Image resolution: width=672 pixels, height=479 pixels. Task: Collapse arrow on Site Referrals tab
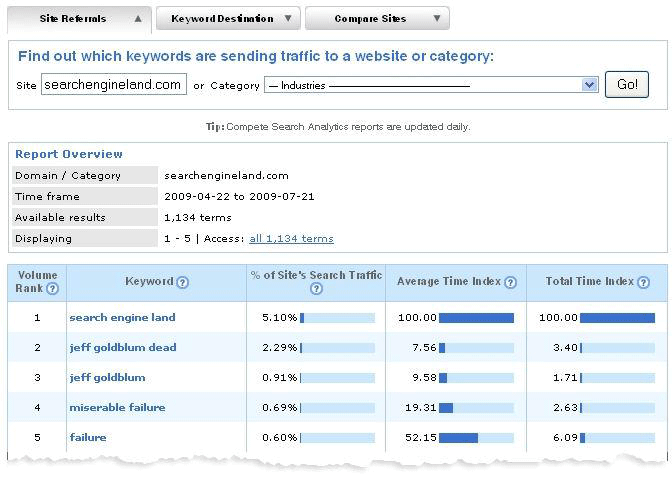[138, 18]
